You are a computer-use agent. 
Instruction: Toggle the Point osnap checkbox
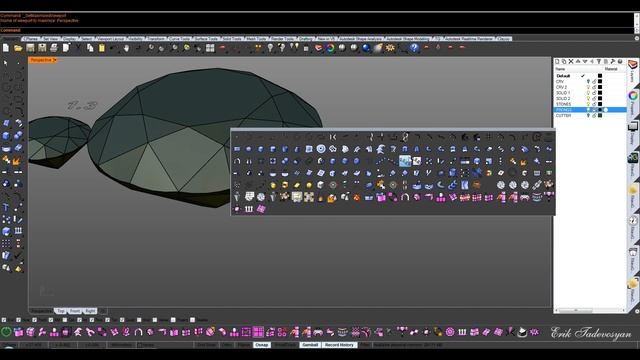(x=35, y=320)
